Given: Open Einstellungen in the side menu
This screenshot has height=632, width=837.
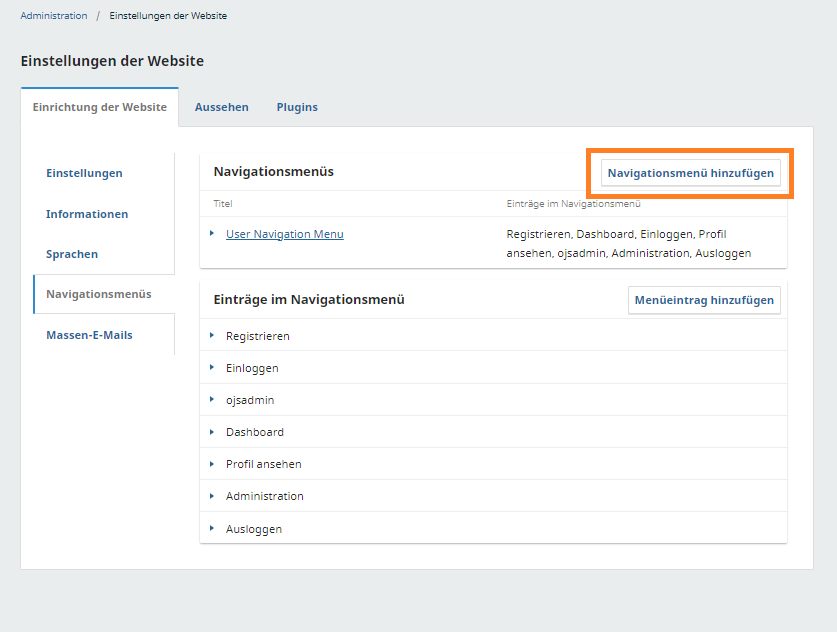Looking at the screenshot, I should coord(84,173).
